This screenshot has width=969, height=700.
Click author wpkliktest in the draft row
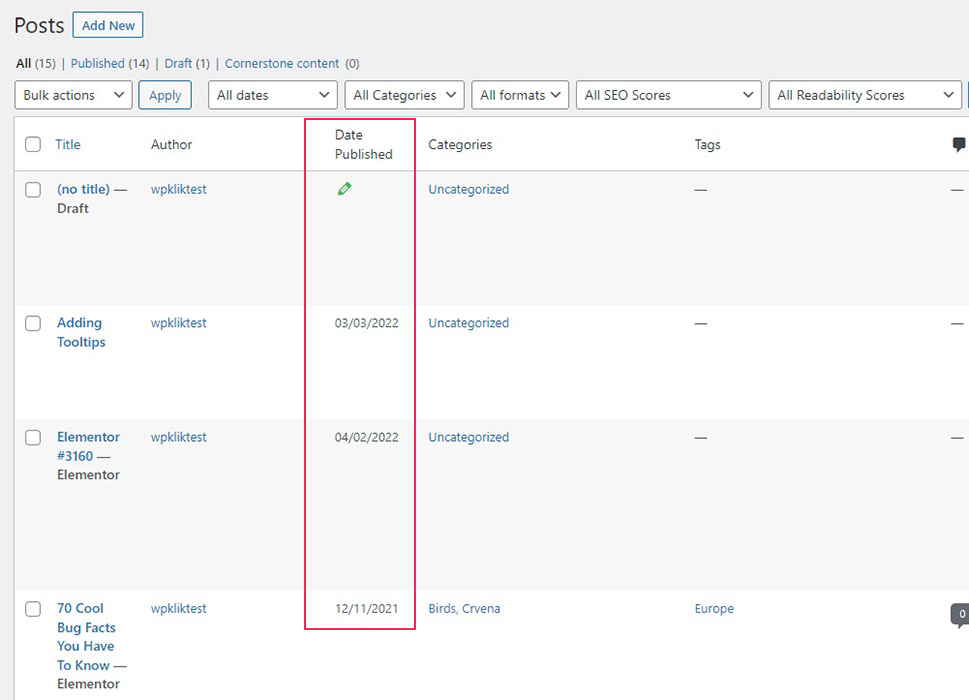coord(179,190)
